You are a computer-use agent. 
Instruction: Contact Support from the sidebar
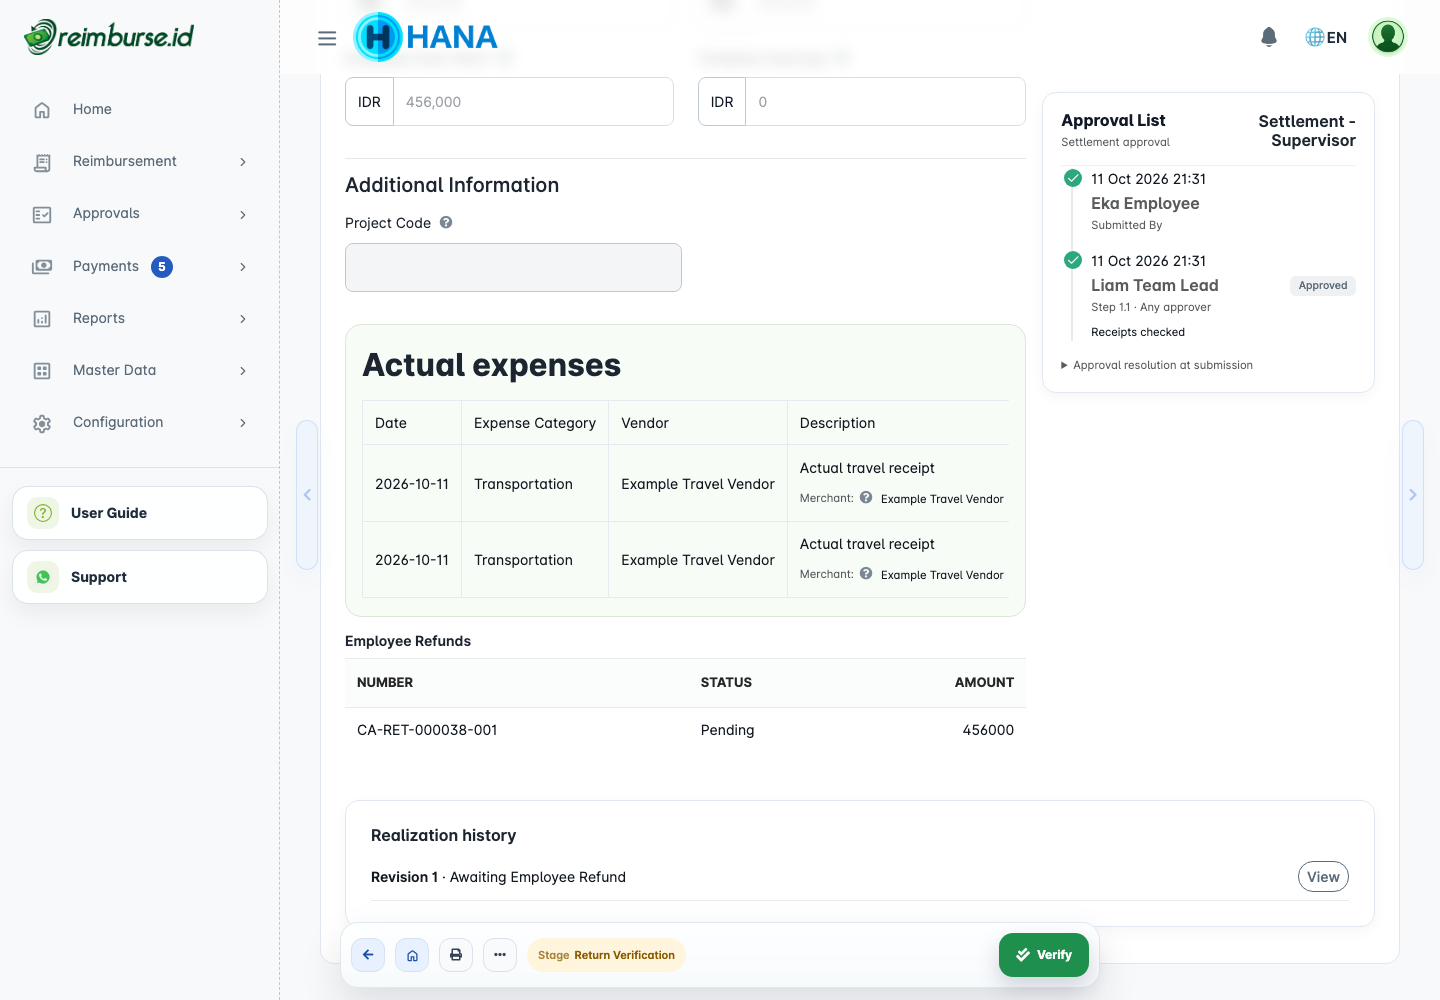140,577
